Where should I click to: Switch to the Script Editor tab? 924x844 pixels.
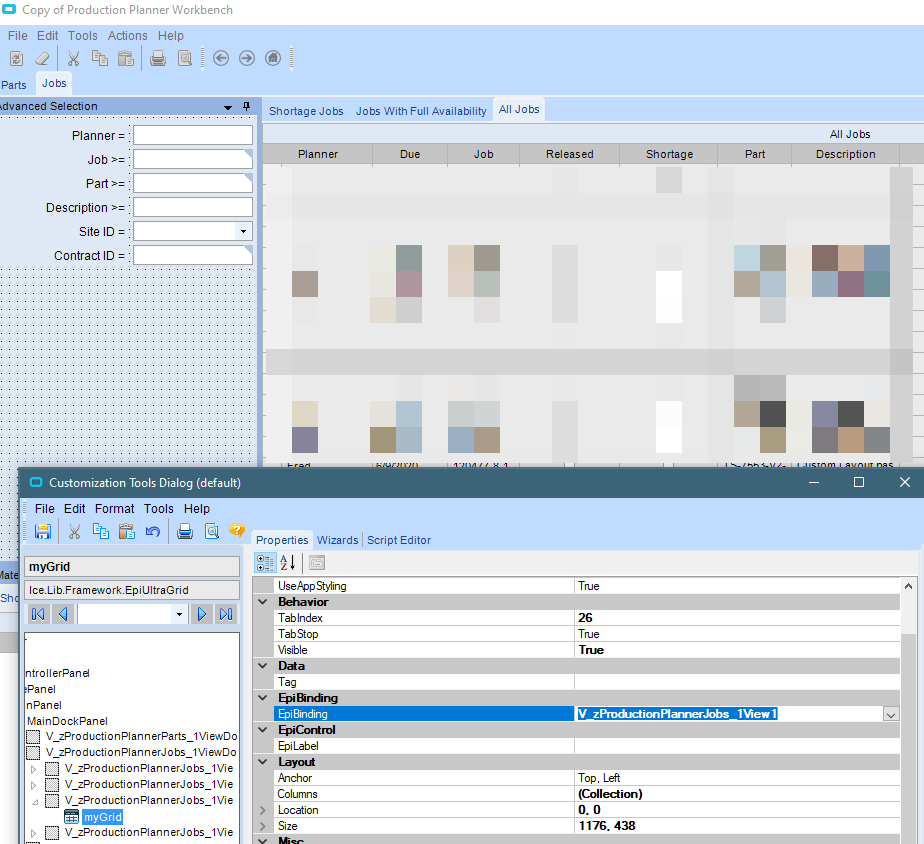[399, 540]
